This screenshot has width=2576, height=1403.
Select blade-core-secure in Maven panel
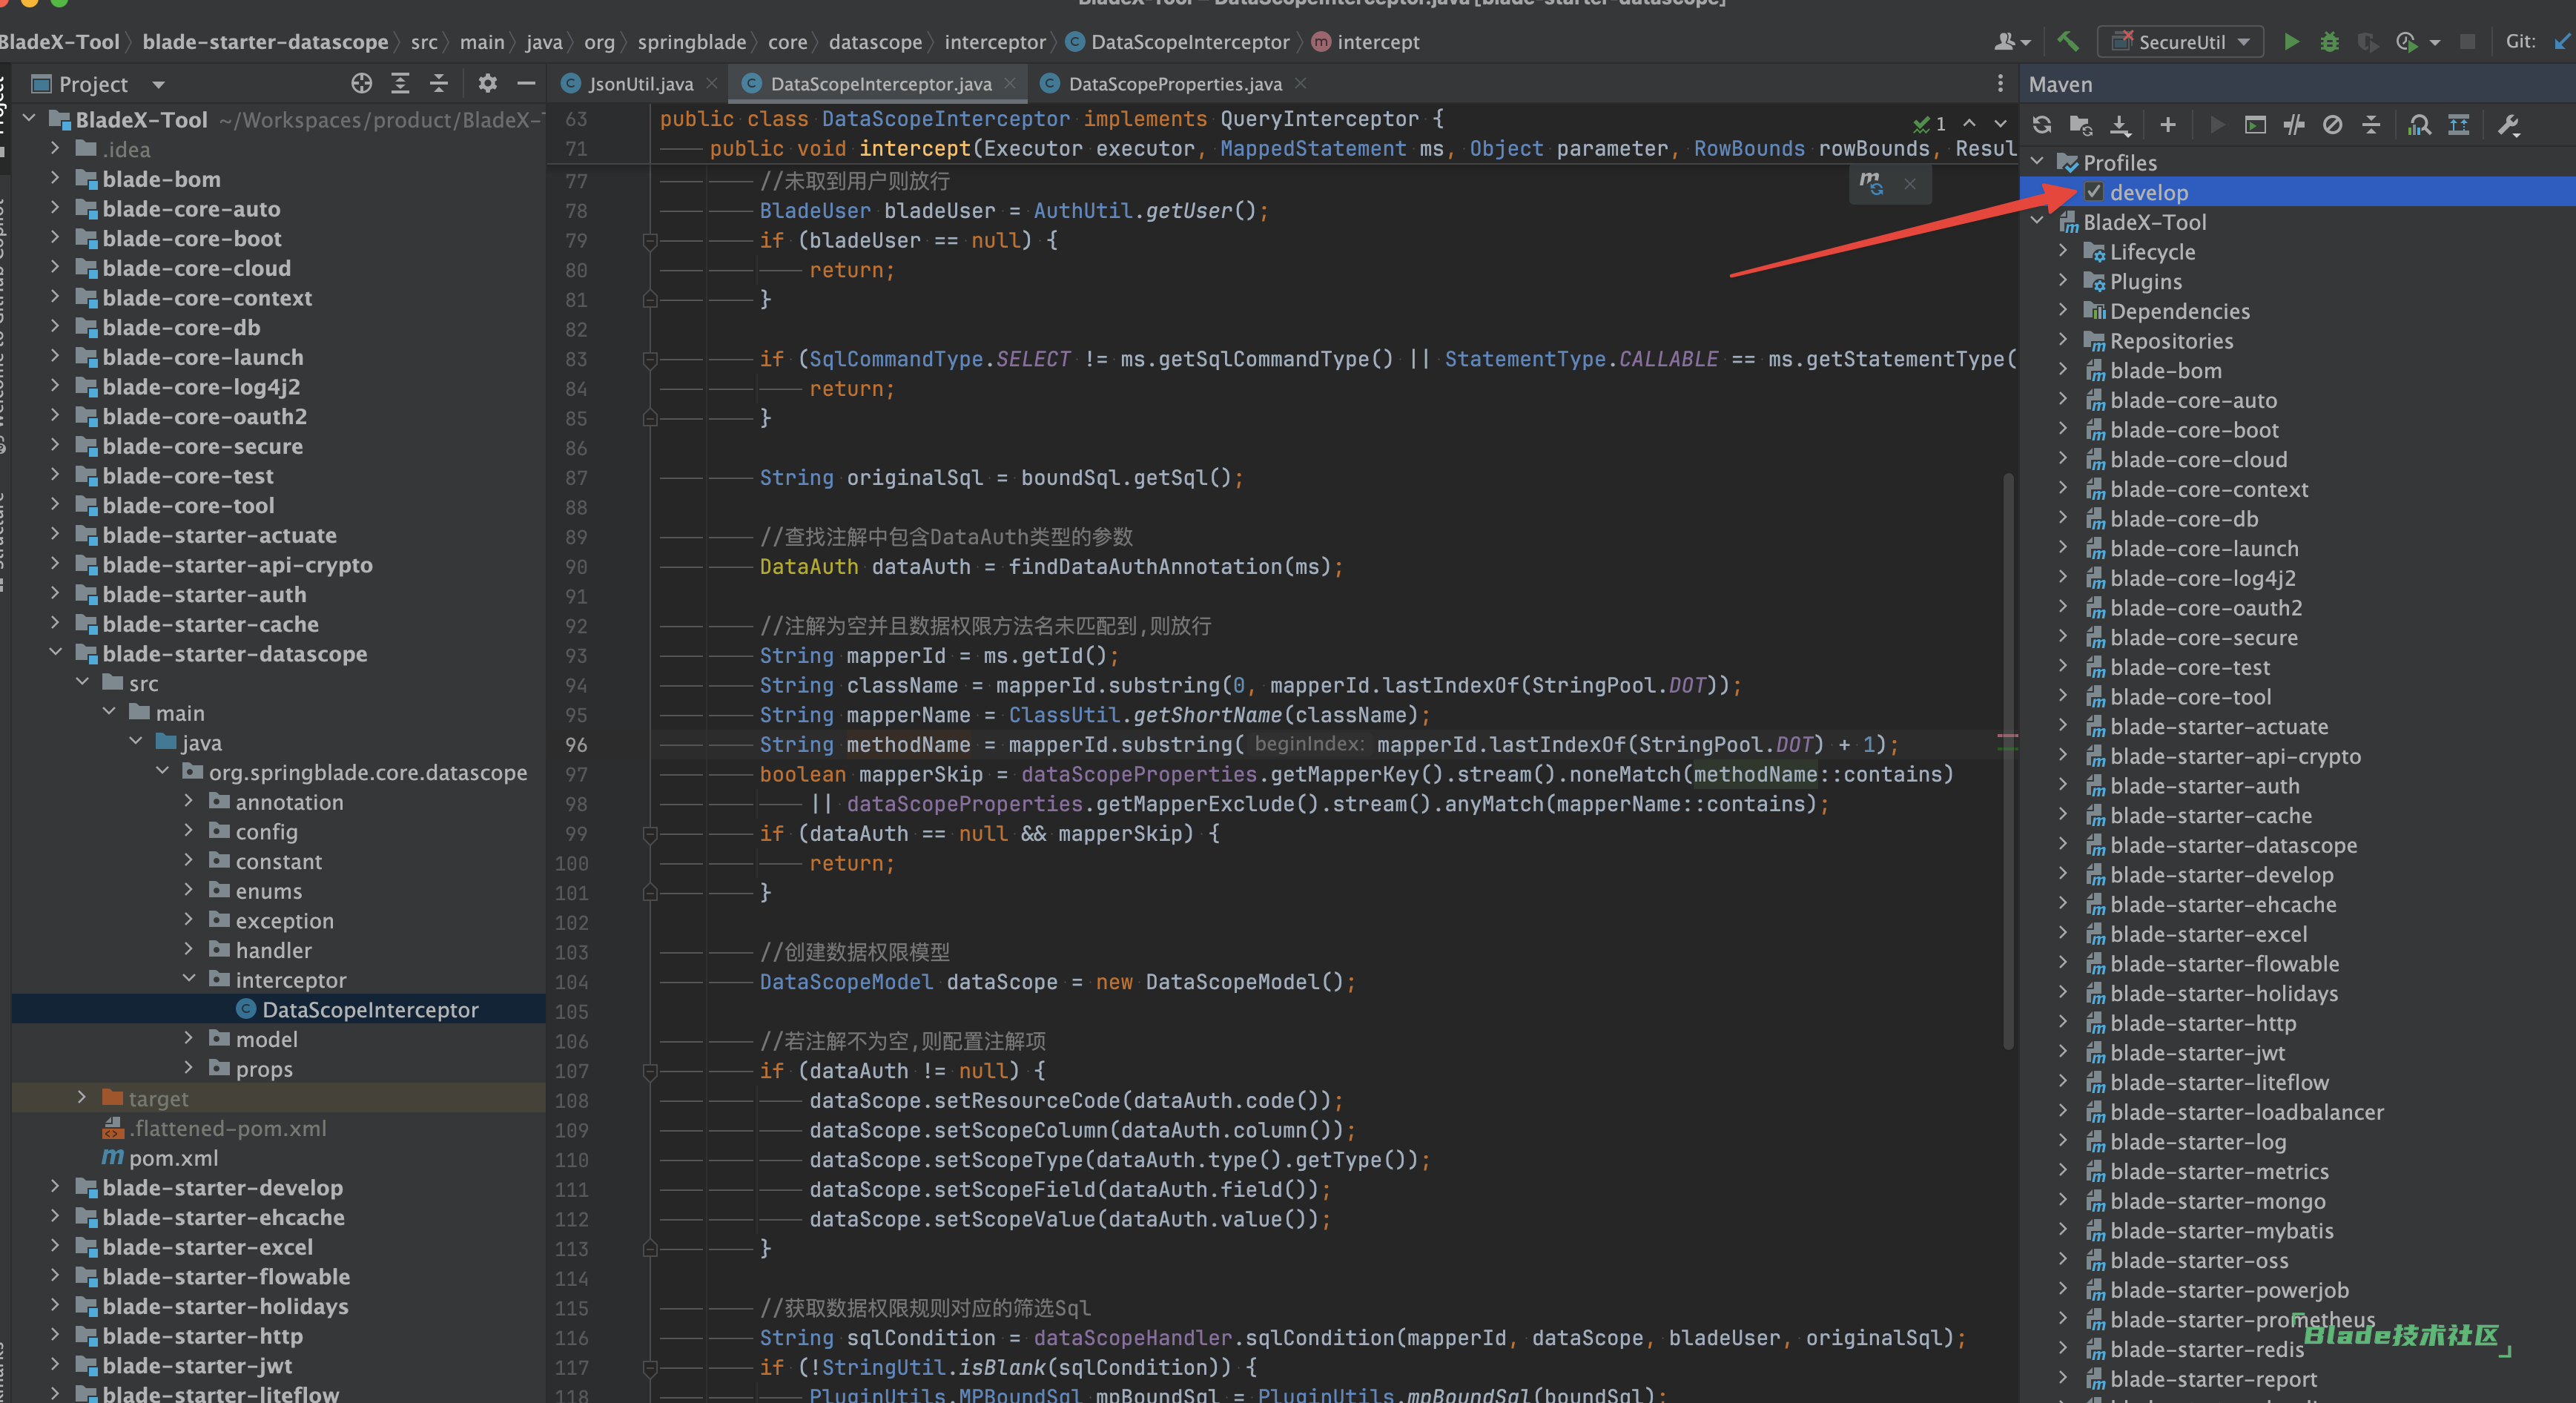2203,637
